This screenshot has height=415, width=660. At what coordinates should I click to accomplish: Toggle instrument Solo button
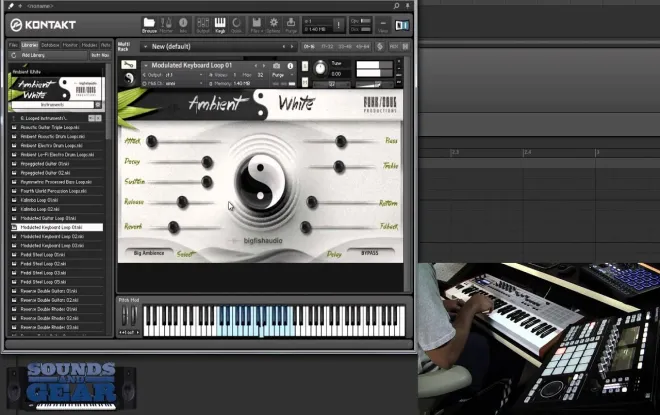305,66
